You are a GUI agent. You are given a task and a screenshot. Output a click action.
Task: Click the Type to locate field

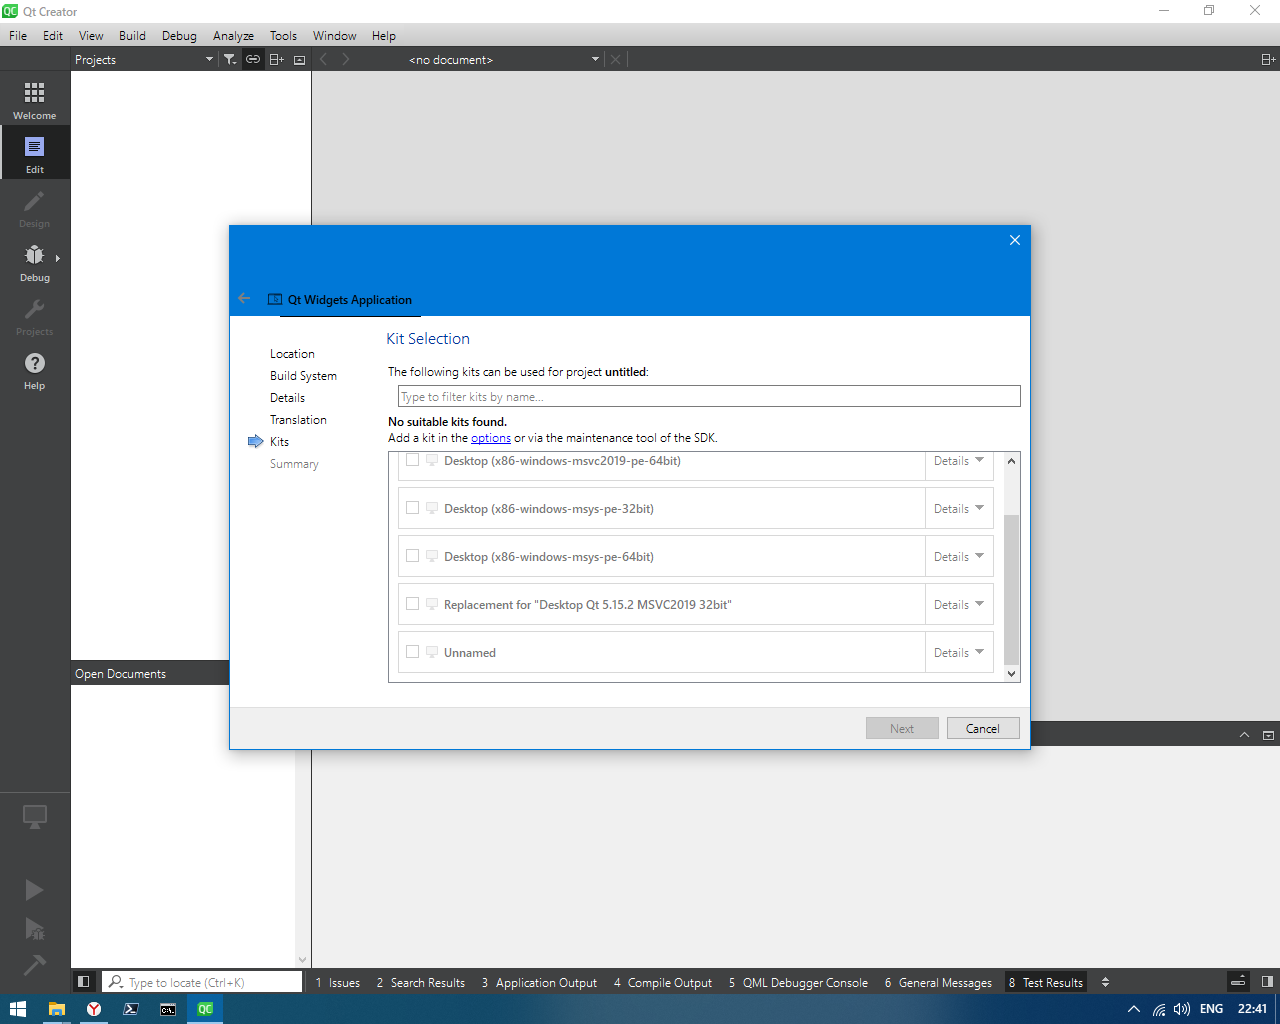[x=202, y=982]
